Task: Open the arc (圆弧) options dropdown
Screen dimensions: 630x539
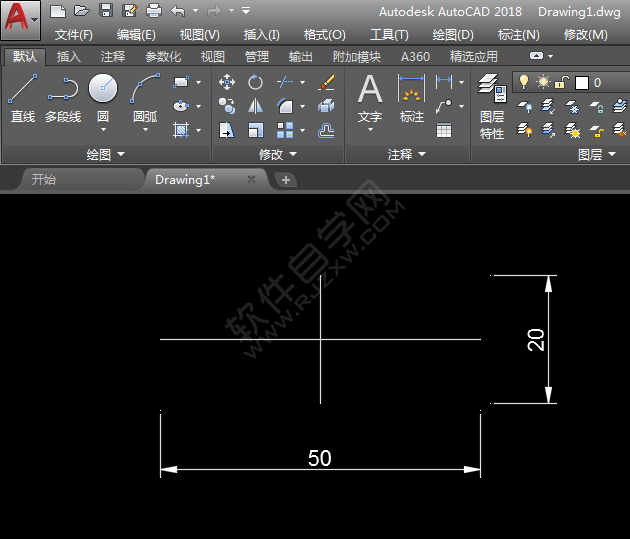Action: click(x=145, y=130)
